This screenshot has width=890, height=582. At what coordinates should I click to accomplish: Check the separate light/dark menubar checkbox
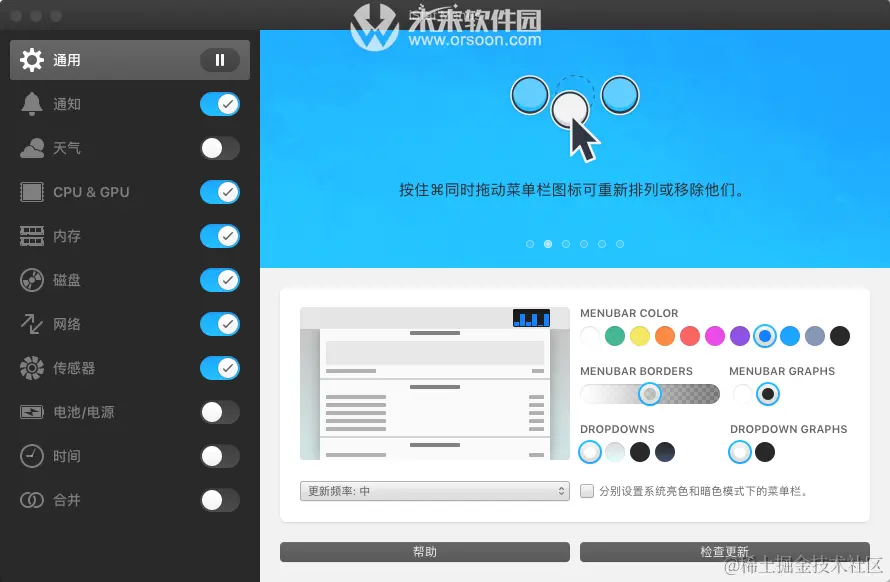[x=587, y=491]
